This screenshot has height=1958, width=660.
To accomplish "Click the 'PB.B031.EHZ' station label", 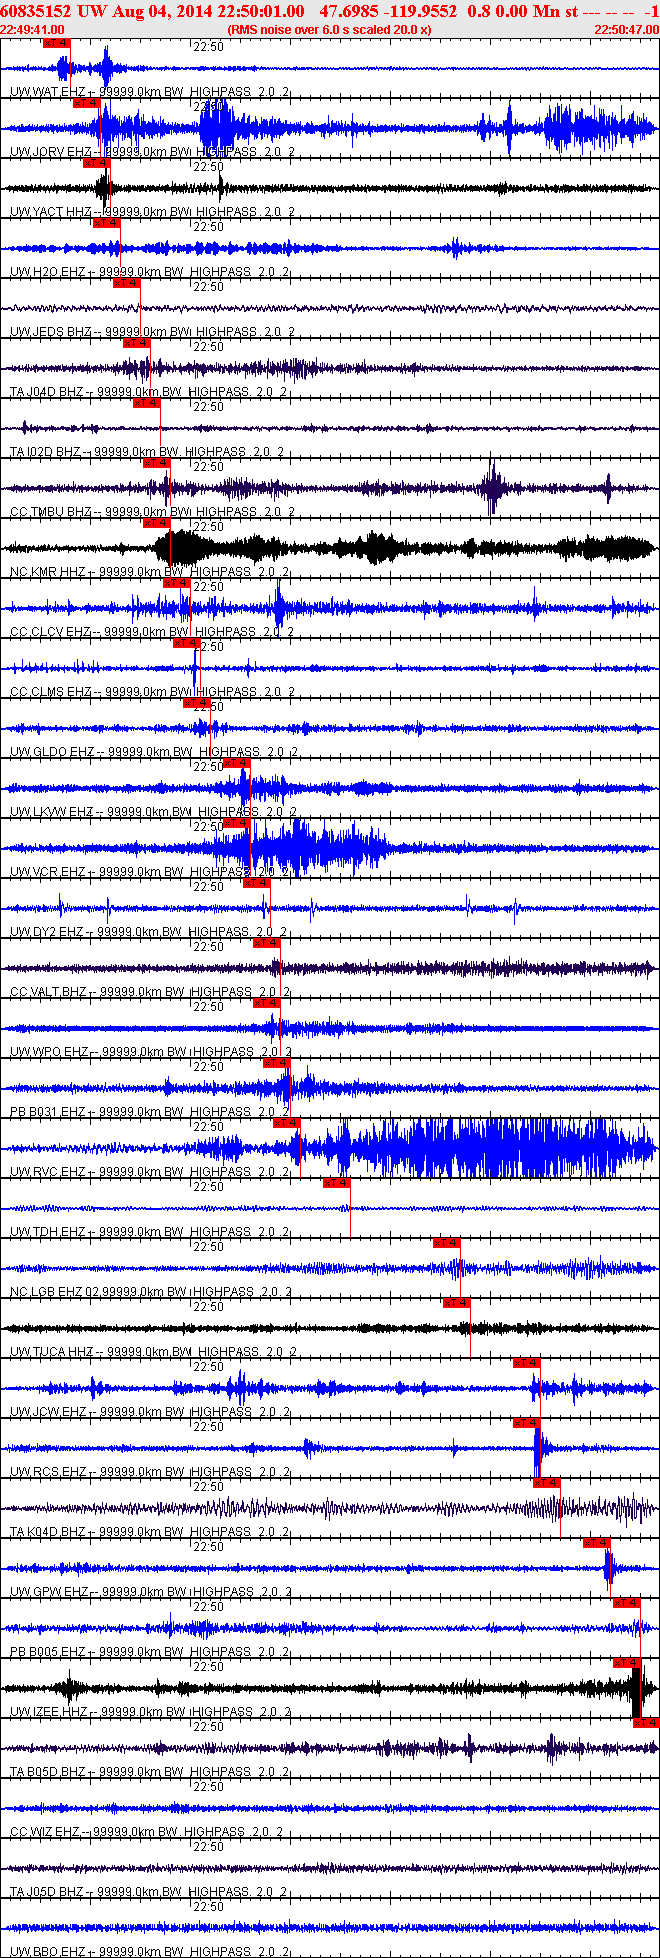I will point(47,1112).
